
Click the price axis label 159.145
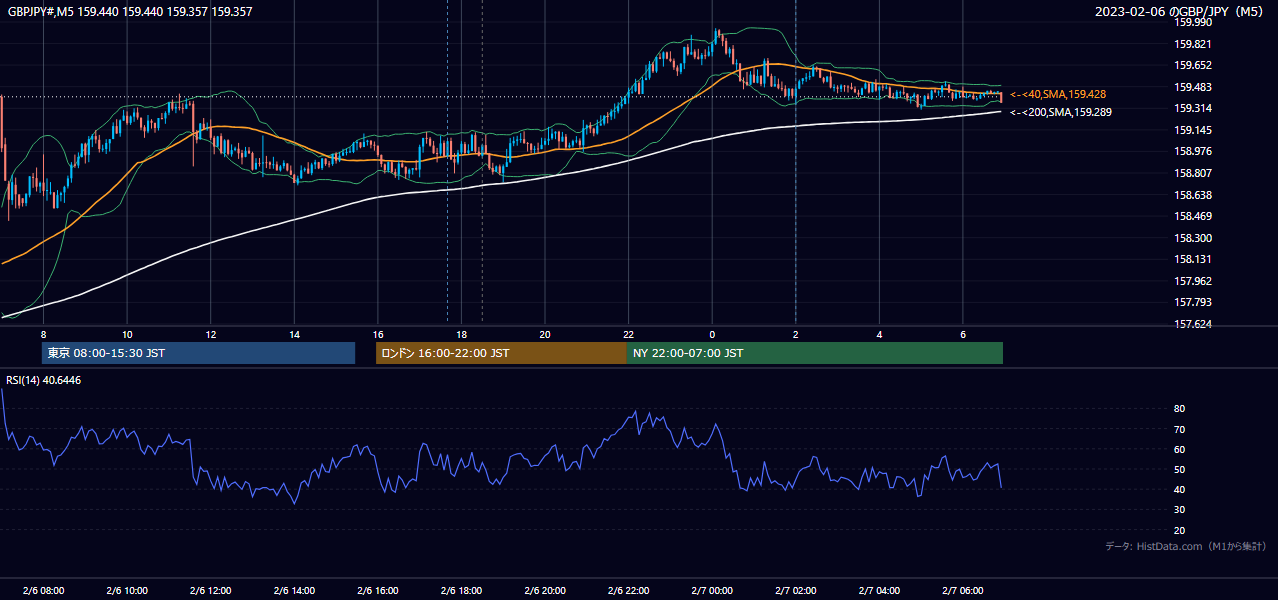tap(1192, 130)
